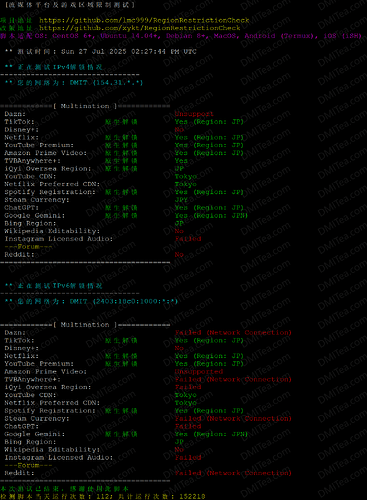Click "Android (Termux)" in the supported OS line
Screen dimensions: 367x500
tap(281, 36)
